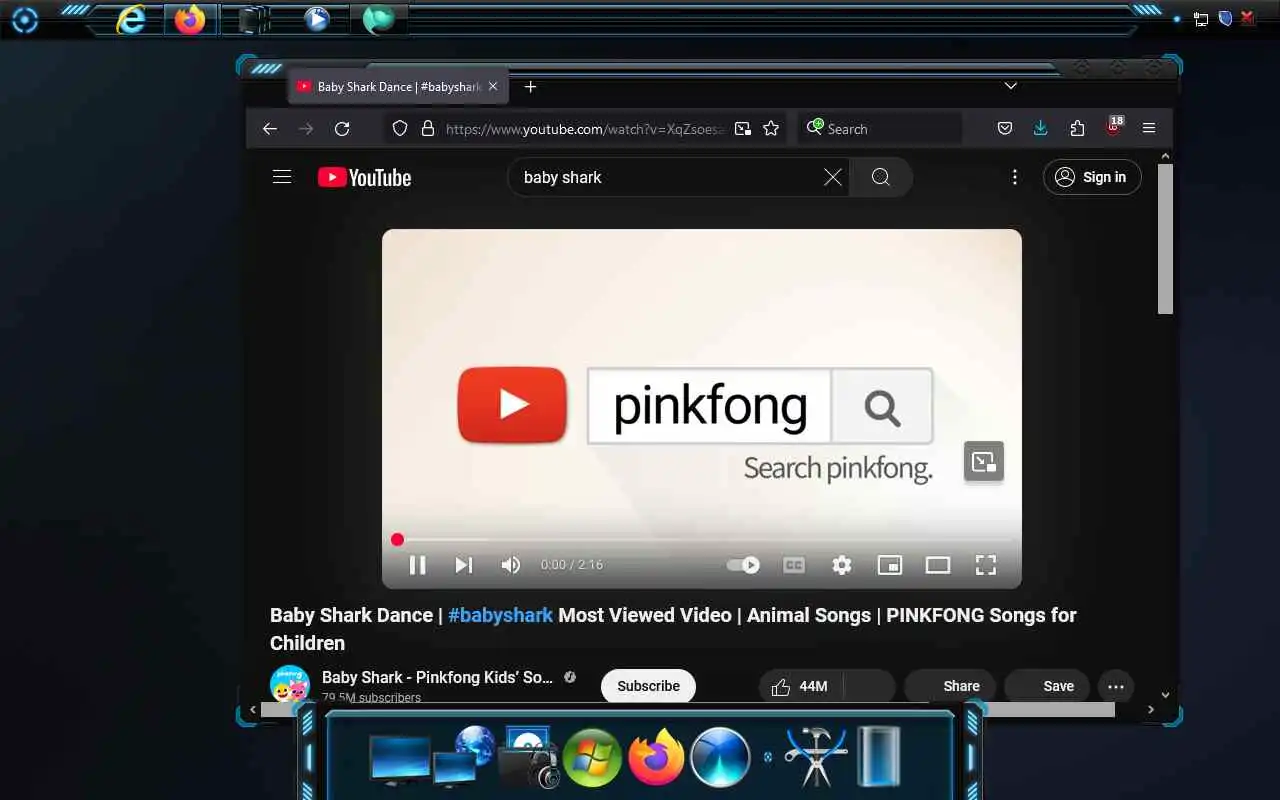
Task: Open YouTube settings three-dot menu
Action: [x=1015, y=177]
